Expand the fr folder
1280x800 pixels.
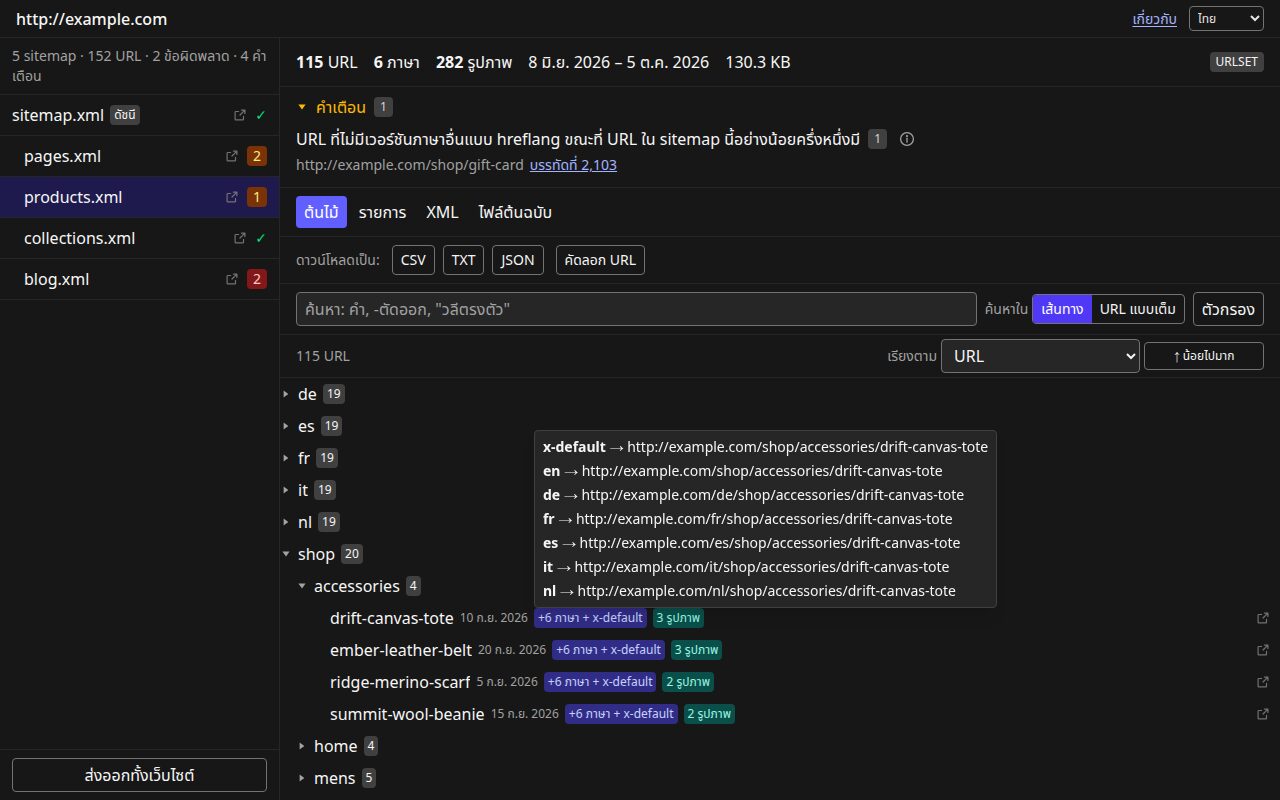pyautogui.click(x=286, y=458)
